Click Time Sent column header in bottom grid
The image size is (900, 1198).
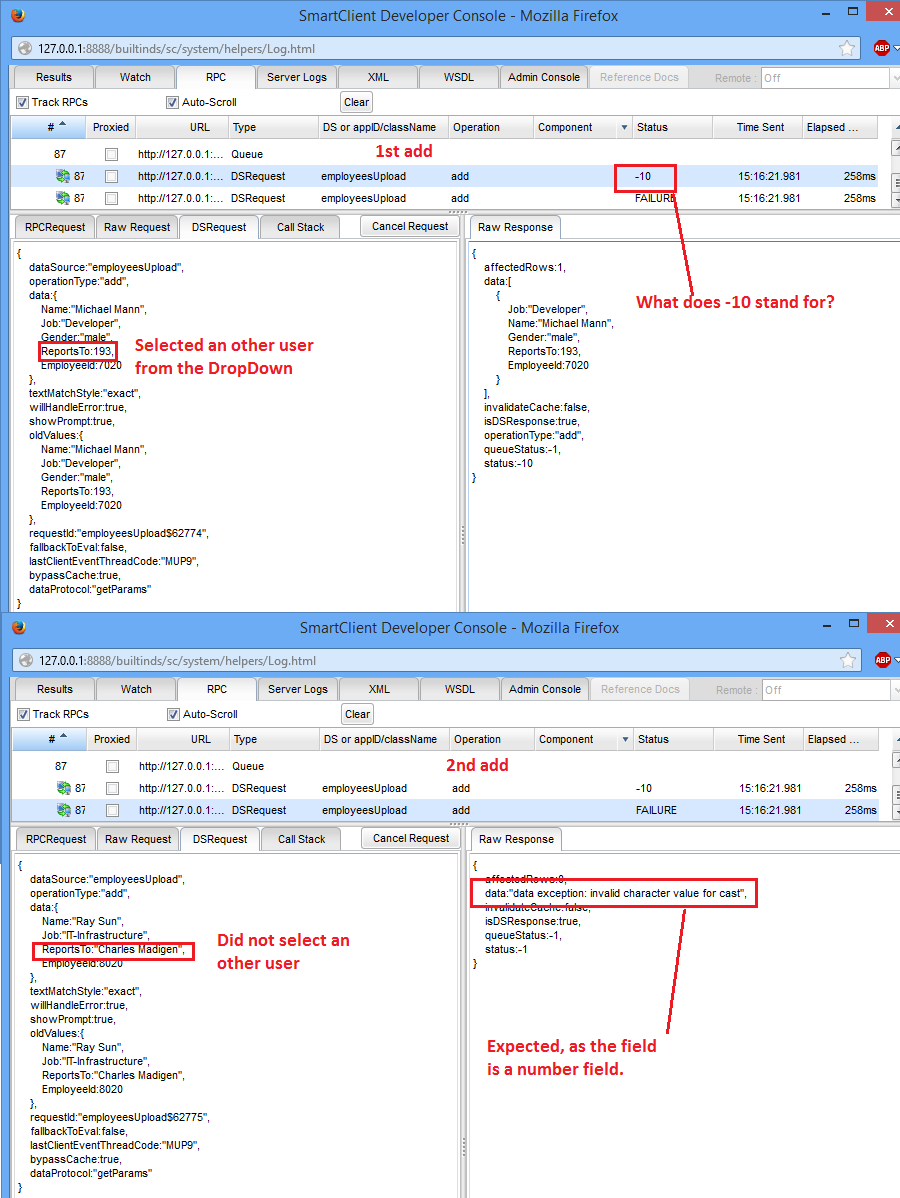[759, 740]
